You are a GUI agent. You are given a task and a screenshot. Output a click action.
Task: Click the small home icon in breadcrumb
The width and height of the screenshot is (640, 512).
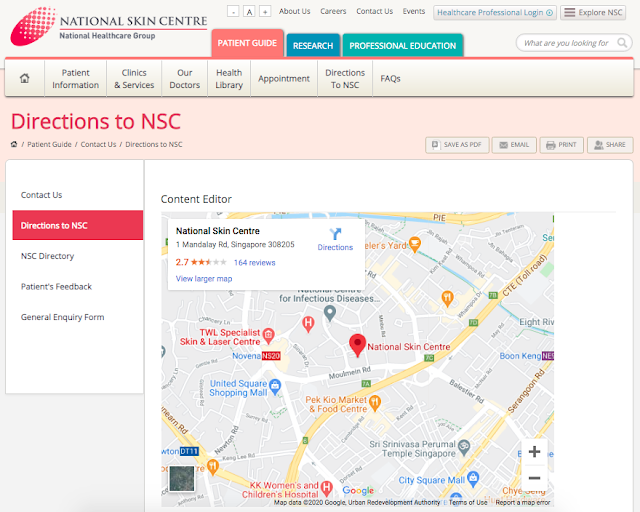pyautogui.click(x=14, y=144)
